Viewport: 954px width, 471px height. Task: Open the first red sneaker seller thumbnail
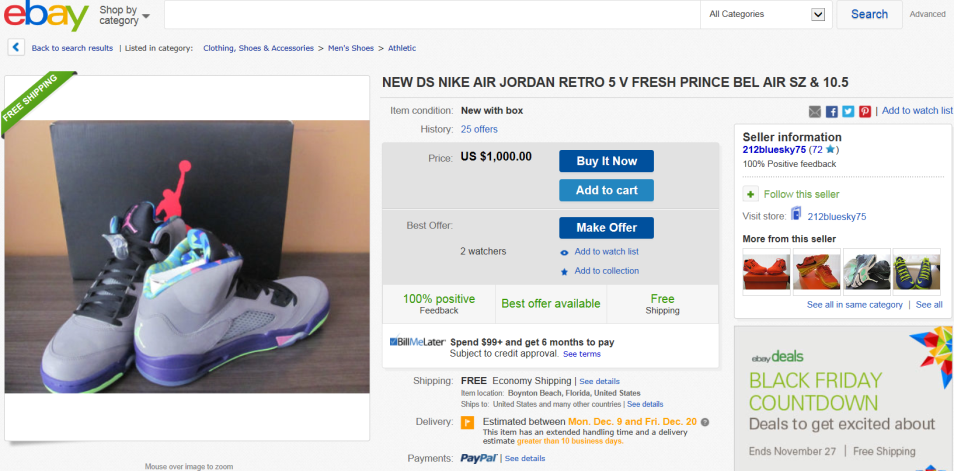[x=767, y=270]
